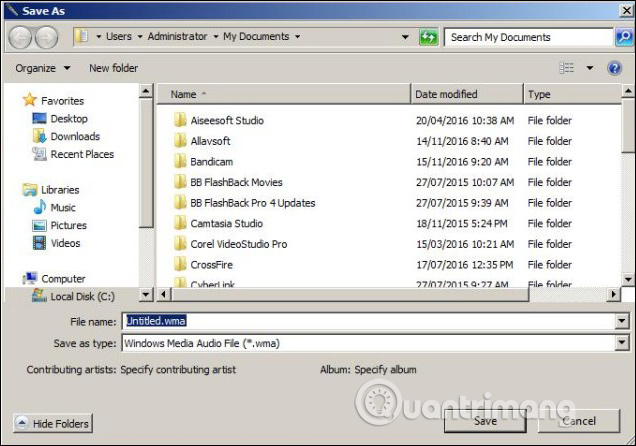Click the Favorites star icon
636x446 pixels.
click(x=30, y=100)
